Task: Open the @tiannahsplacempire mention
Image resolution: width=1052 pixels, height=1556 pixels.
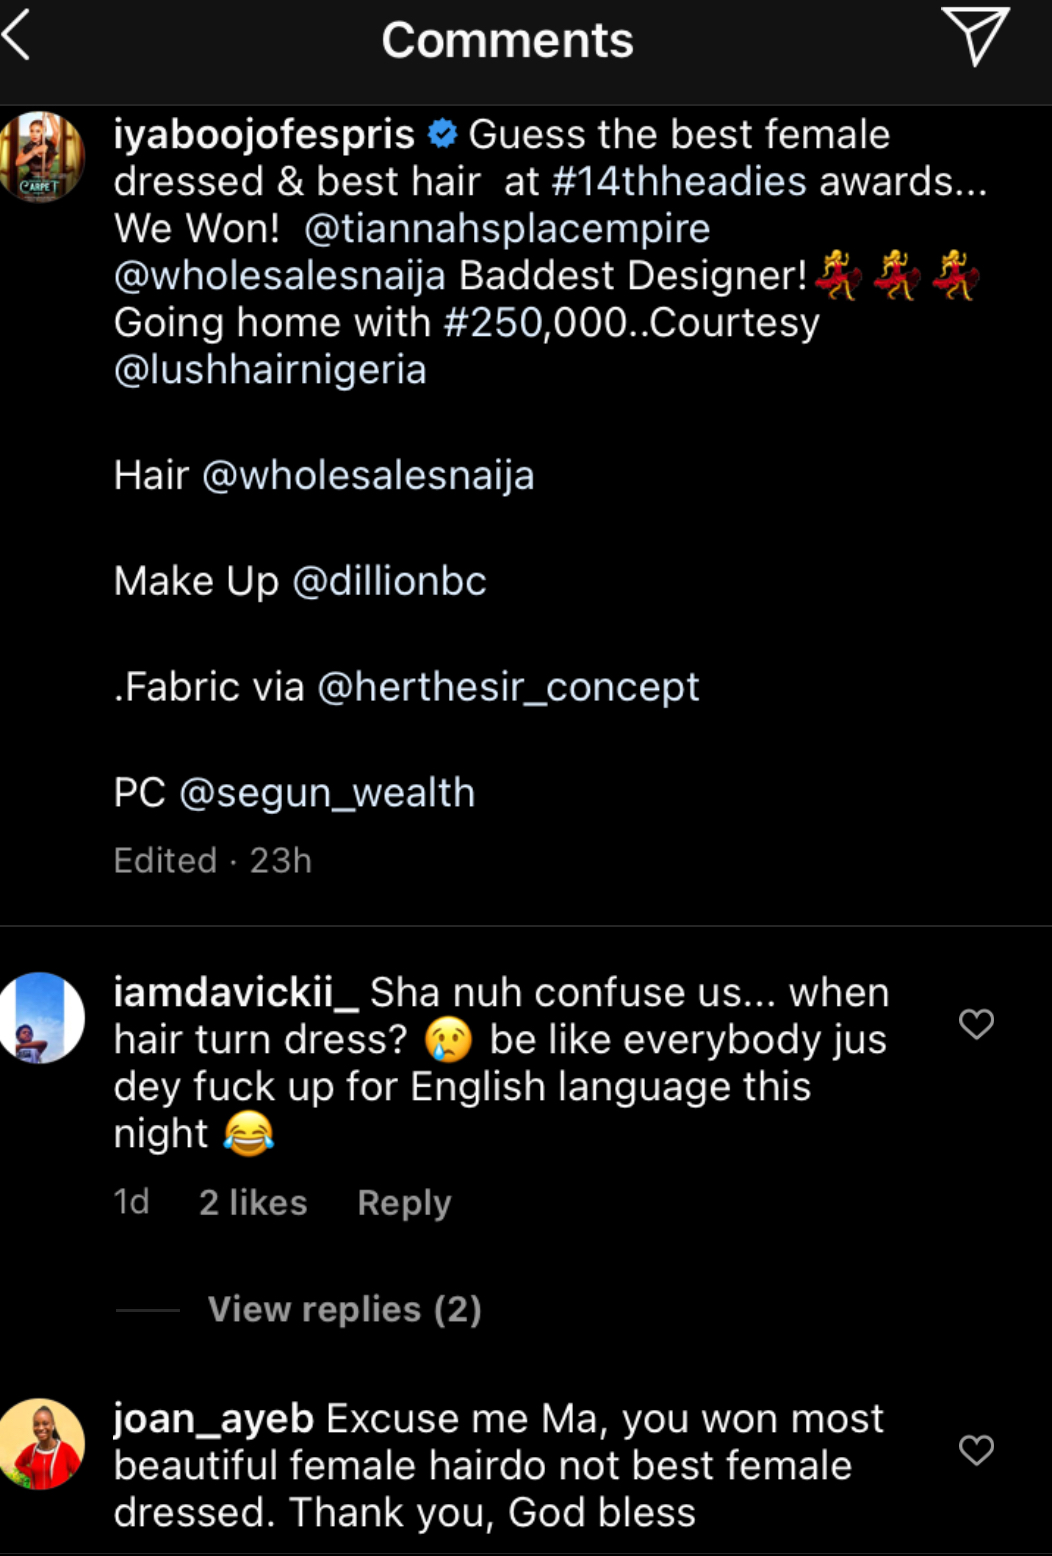Action: (506, 229)
